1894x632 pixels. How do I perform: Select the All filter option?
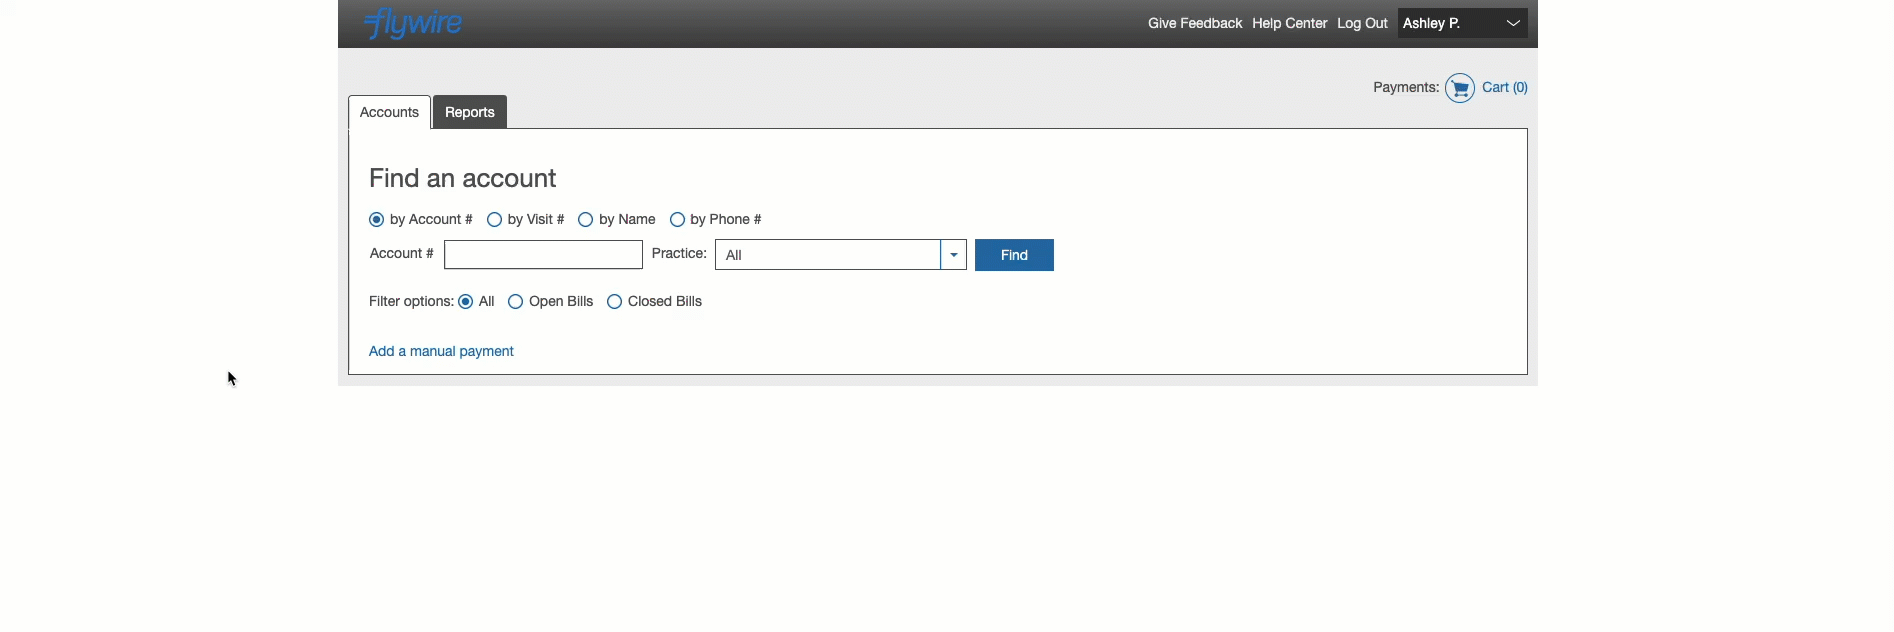pos(466,302)
